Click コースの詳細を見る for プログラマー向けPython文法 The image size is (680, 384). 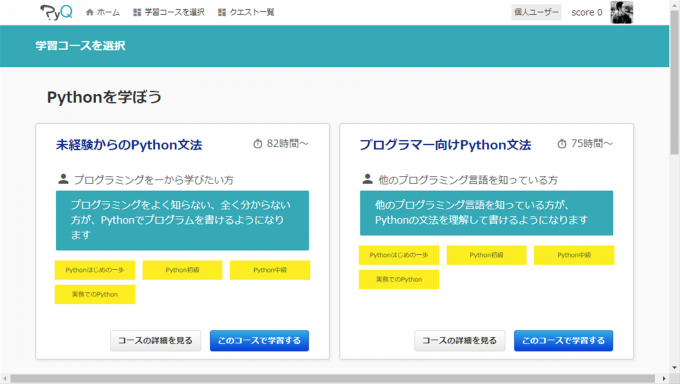coord(459,341)
